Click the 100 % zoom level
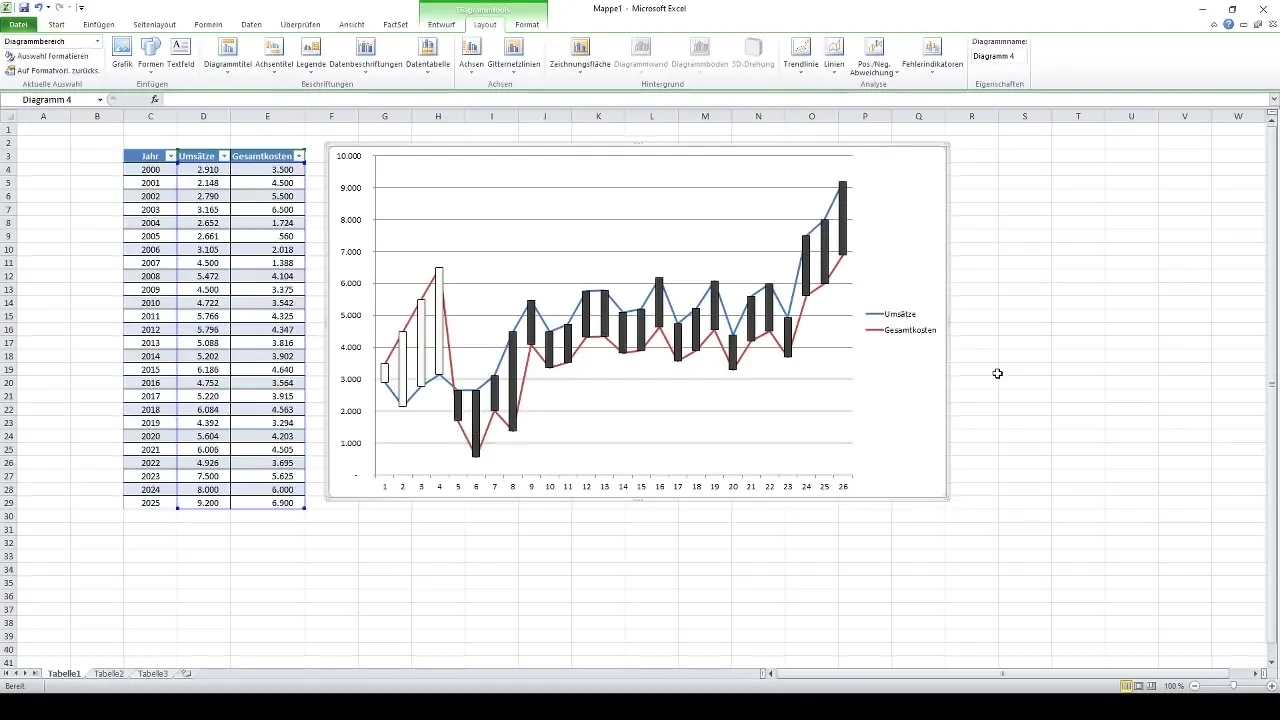Viewport: 1280px width, 720px height. point(1174,686)
